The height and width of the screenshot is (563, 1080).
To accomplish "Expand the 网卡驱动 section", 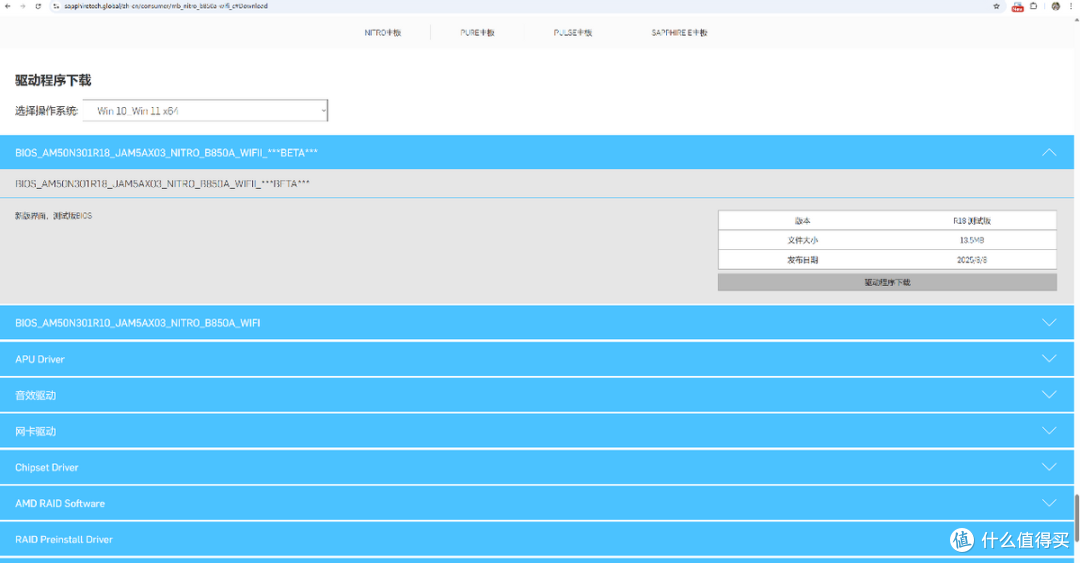I will [x=537, y=431].
